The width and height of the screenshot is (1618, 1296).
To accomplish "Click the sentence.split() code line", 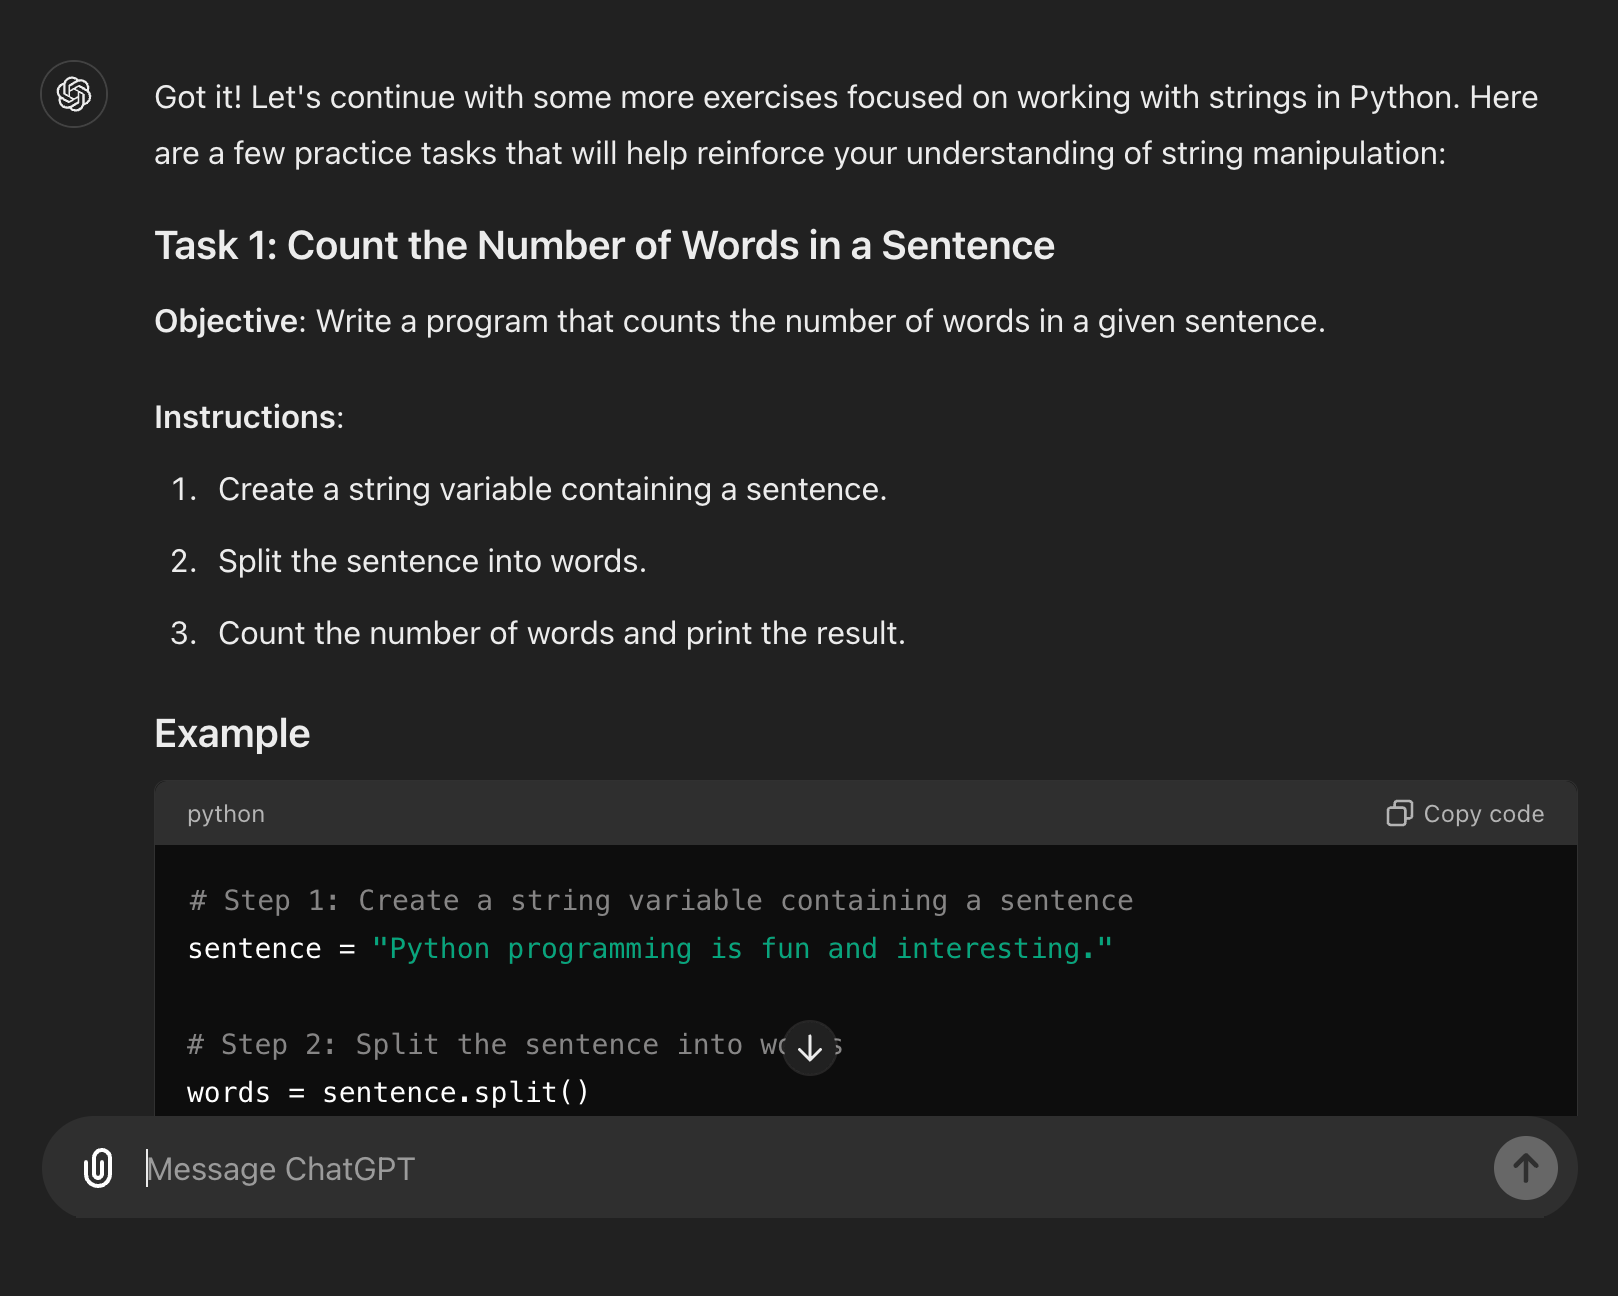I will point(388,1092).
